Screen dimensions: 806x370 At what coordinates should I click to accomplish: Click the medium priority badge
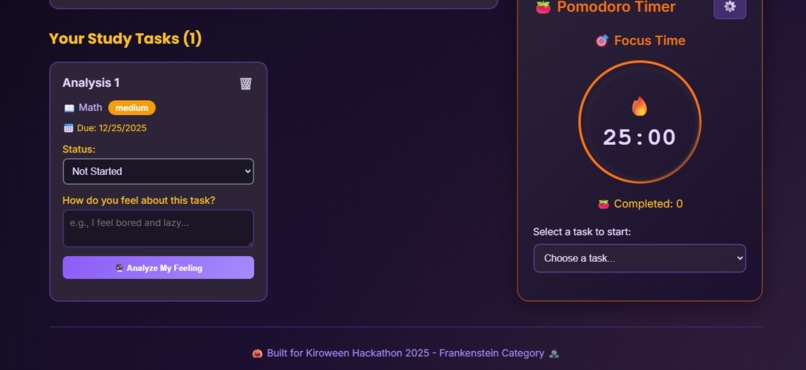[x=132, y=108]
